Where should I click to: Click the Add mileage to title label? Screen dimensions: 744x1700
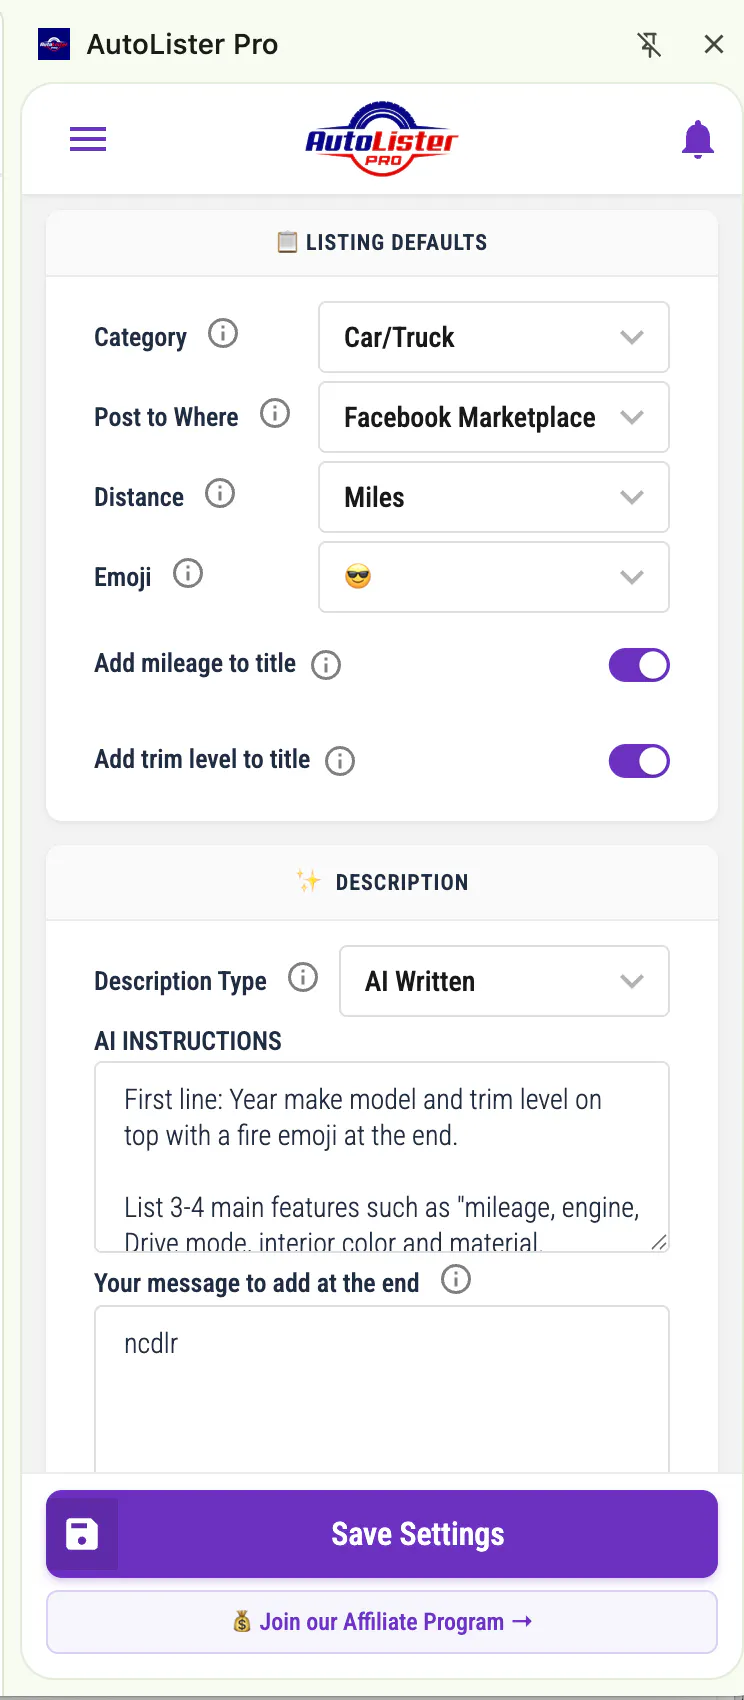(195, 663)
